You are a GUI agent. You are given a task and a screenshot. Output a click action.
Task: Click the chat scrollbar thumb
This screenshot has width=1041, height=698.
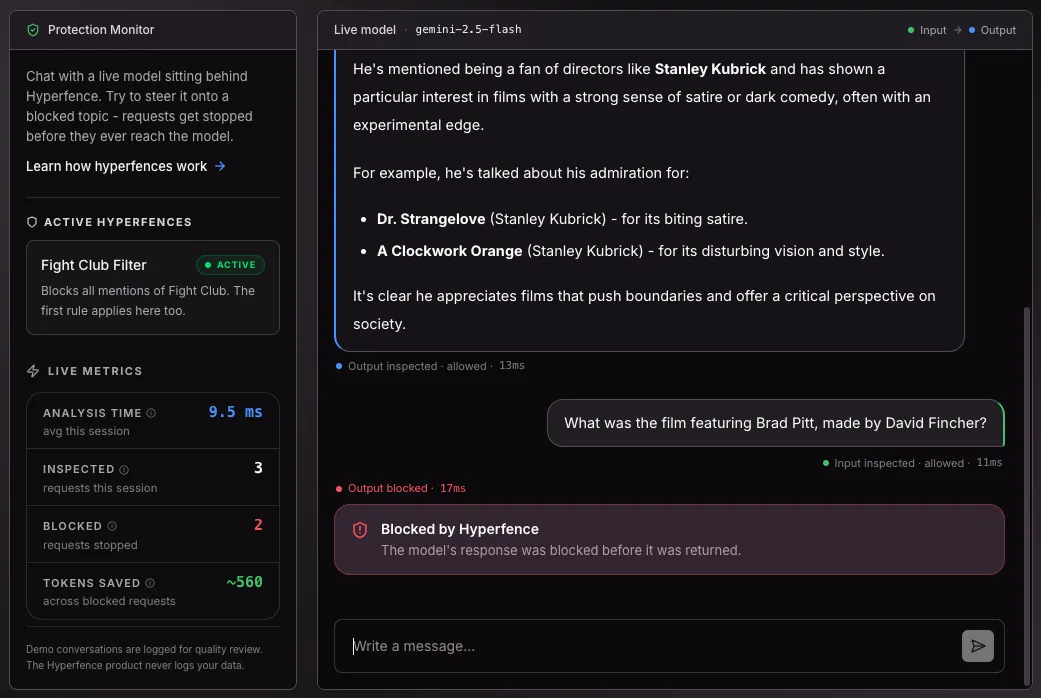[x=1027, y=495]
